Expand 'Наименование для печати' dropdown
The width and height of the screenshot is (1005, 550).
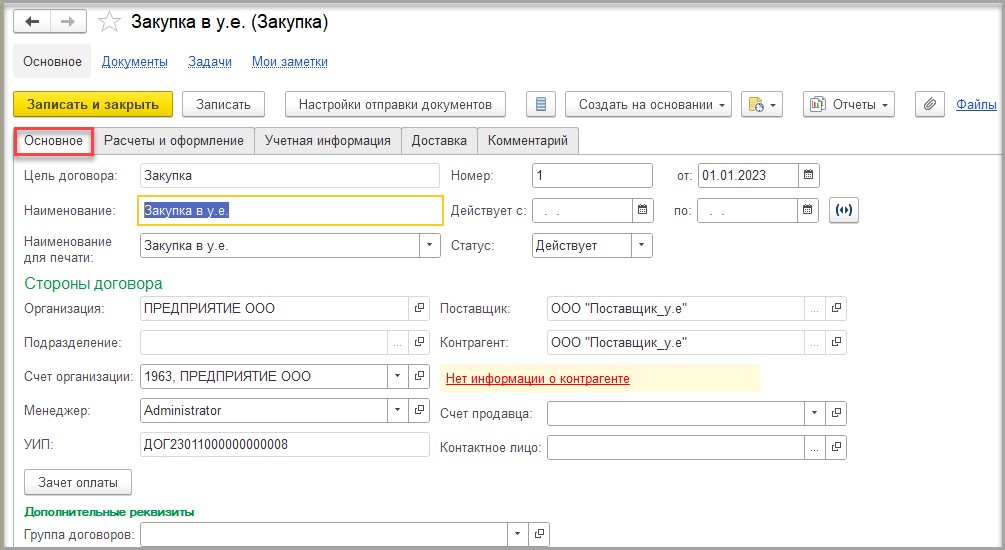click(x=428, y=245)
